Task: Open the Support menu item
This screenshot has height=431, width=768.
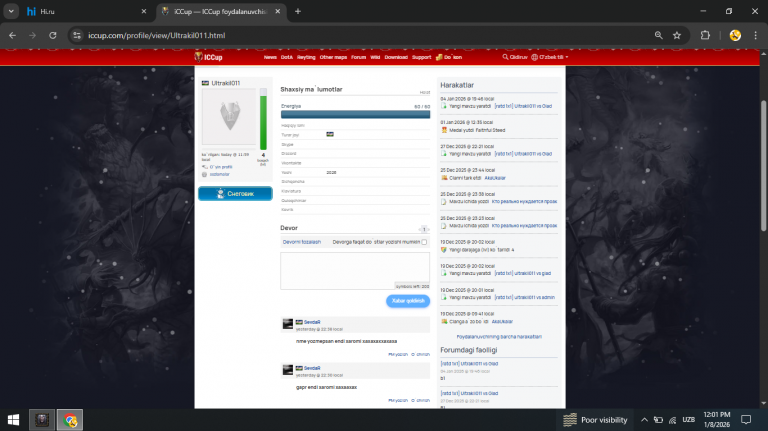Action: tap(421, 57)
